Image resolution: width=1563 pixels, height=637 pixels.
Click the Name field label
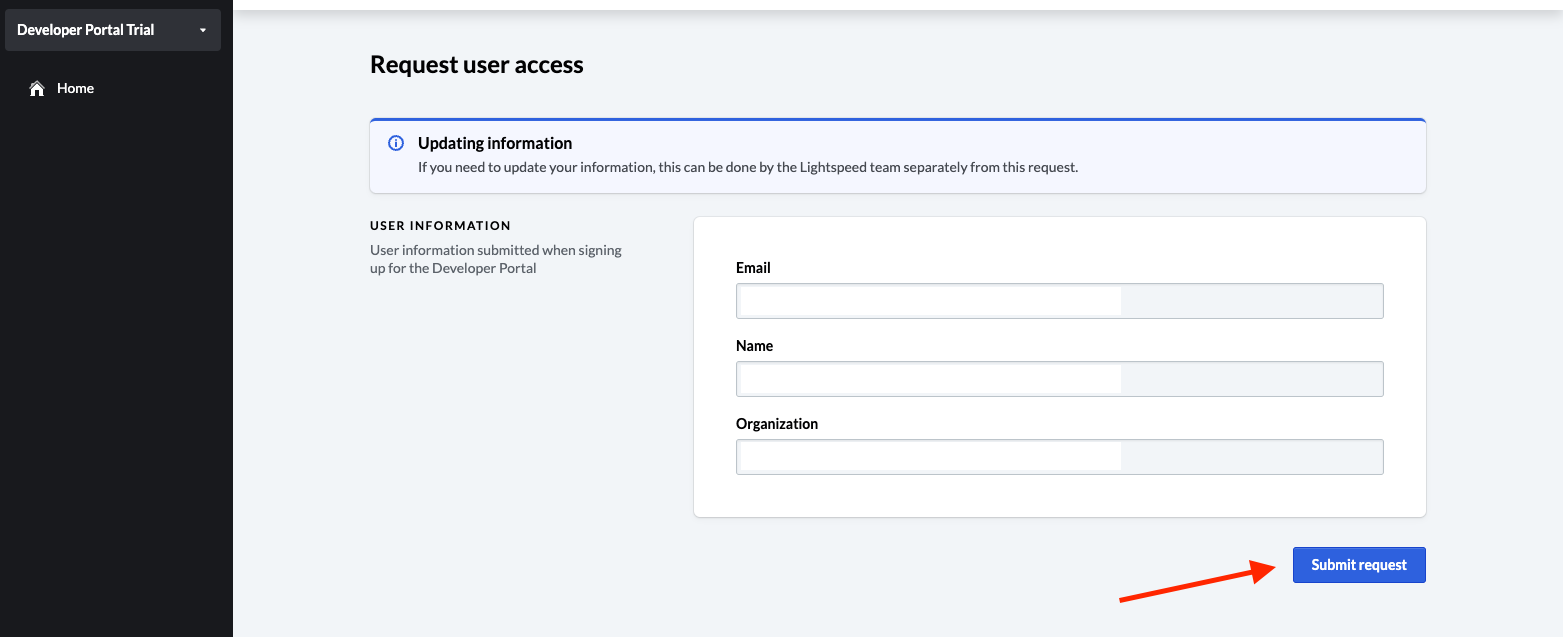(x=754, y=346)
